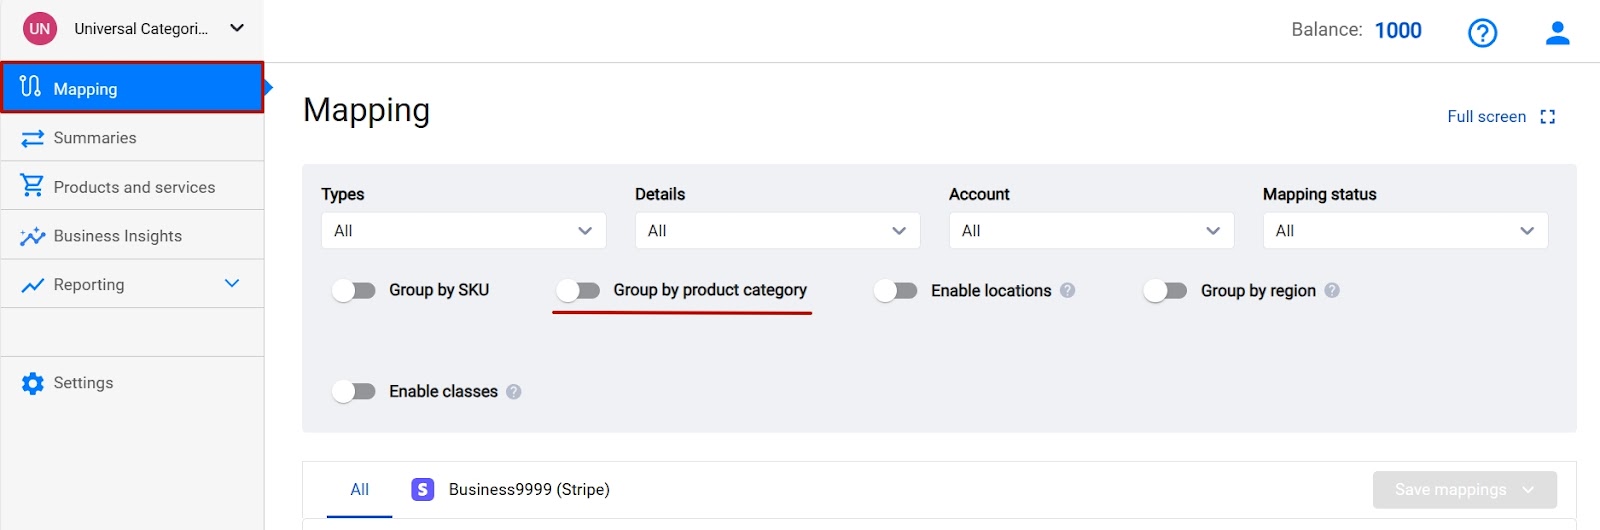Enable Group by product category switch

pos(578,290)
